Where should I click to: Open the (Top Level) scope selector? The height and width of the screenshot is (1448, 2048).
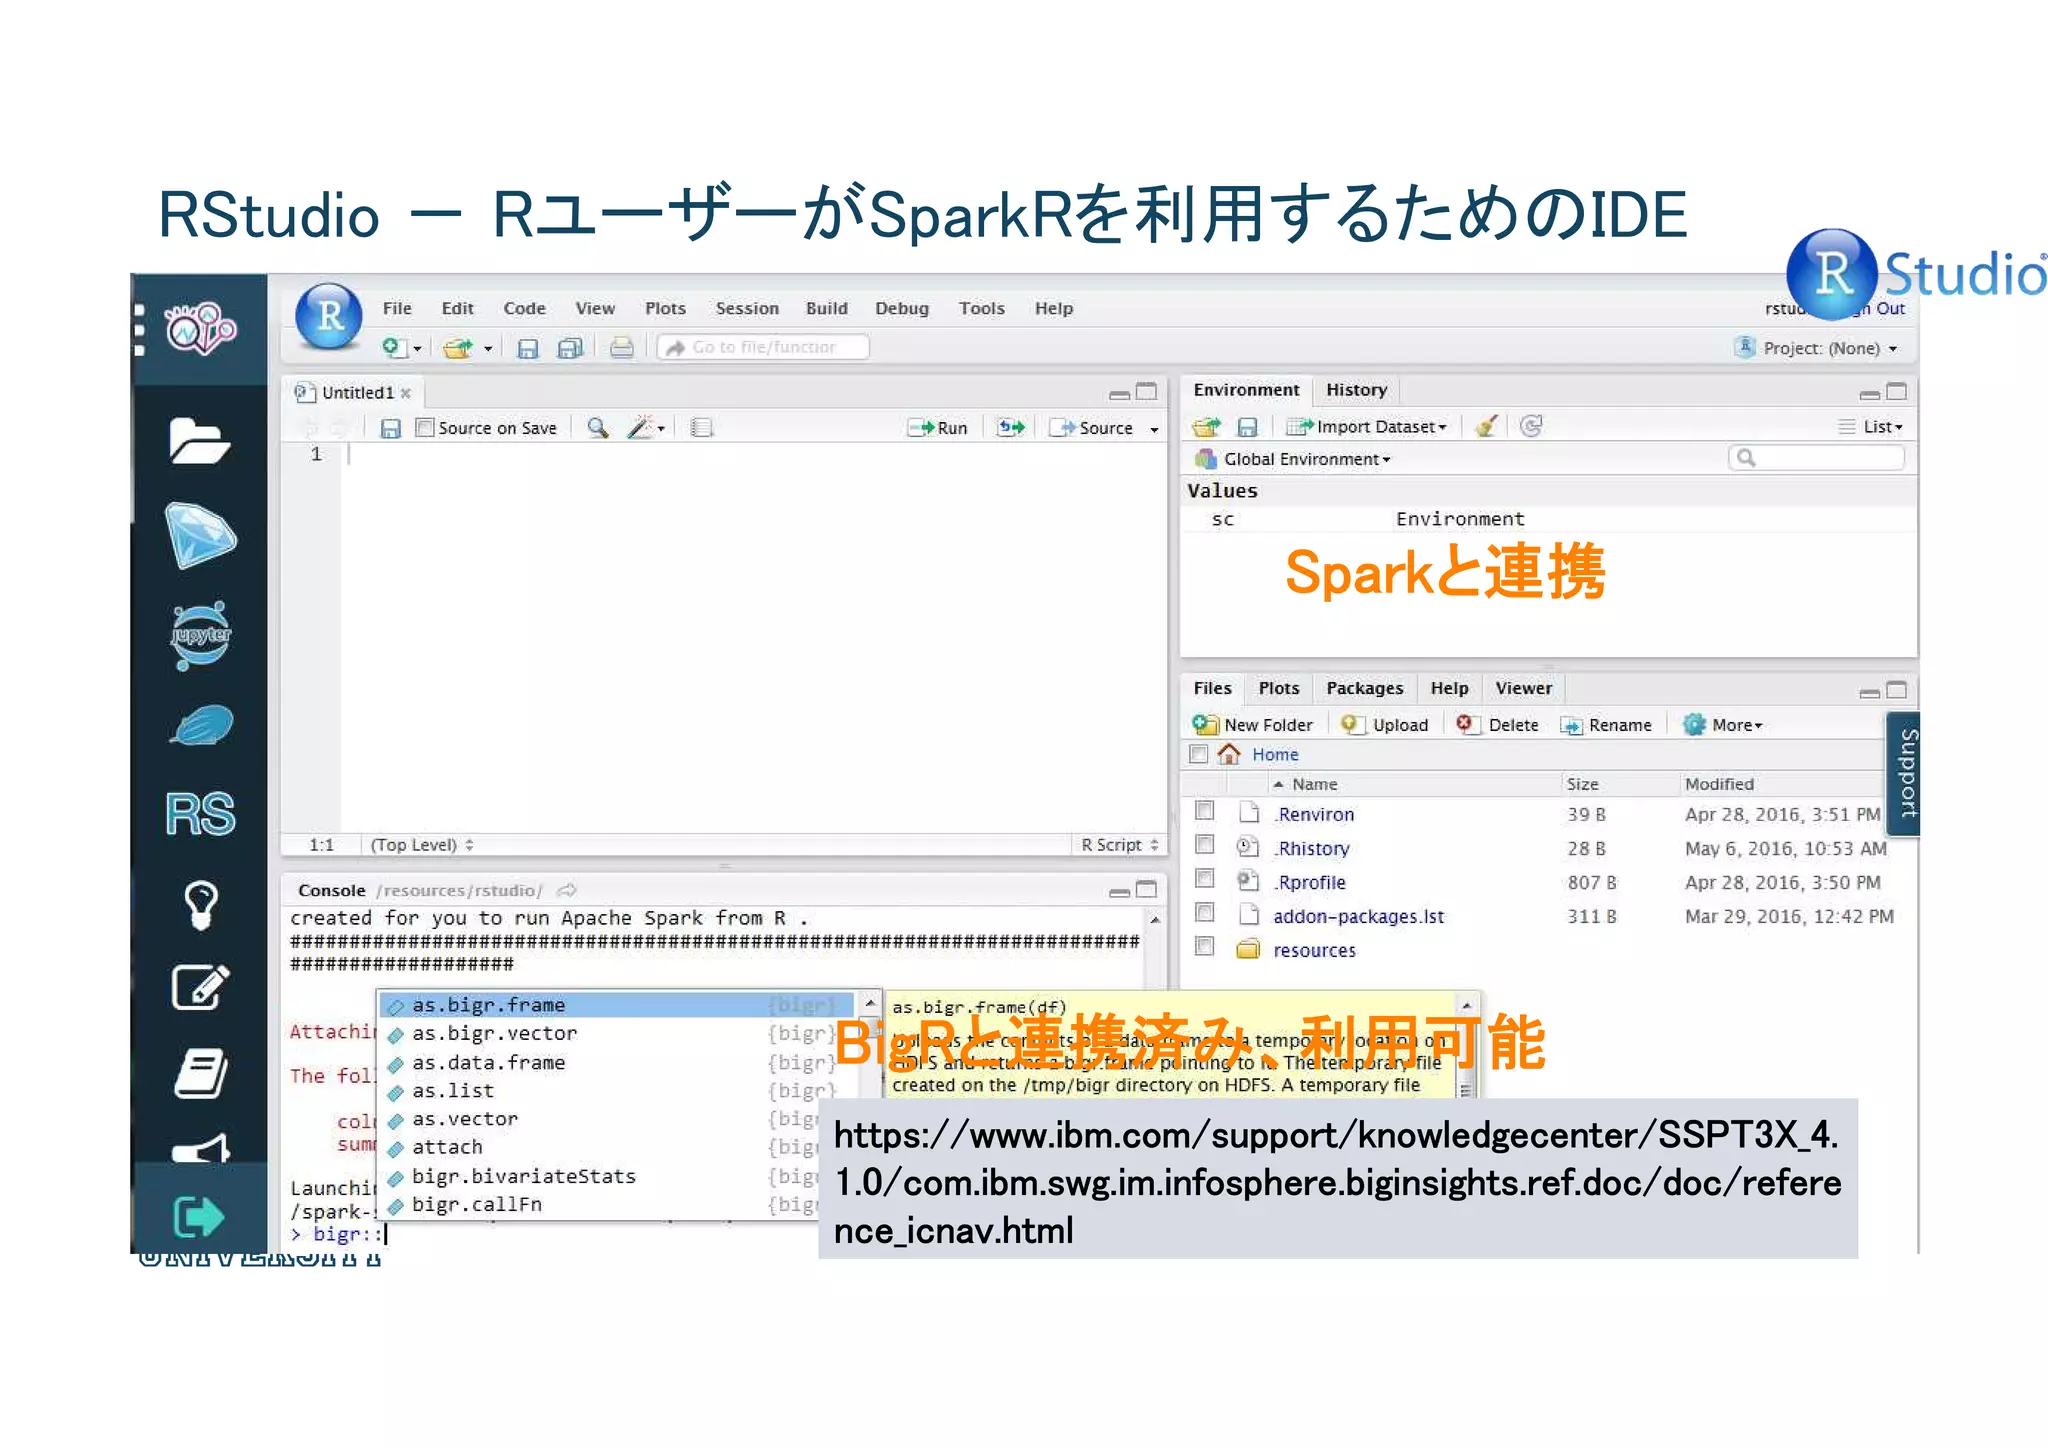422,845
